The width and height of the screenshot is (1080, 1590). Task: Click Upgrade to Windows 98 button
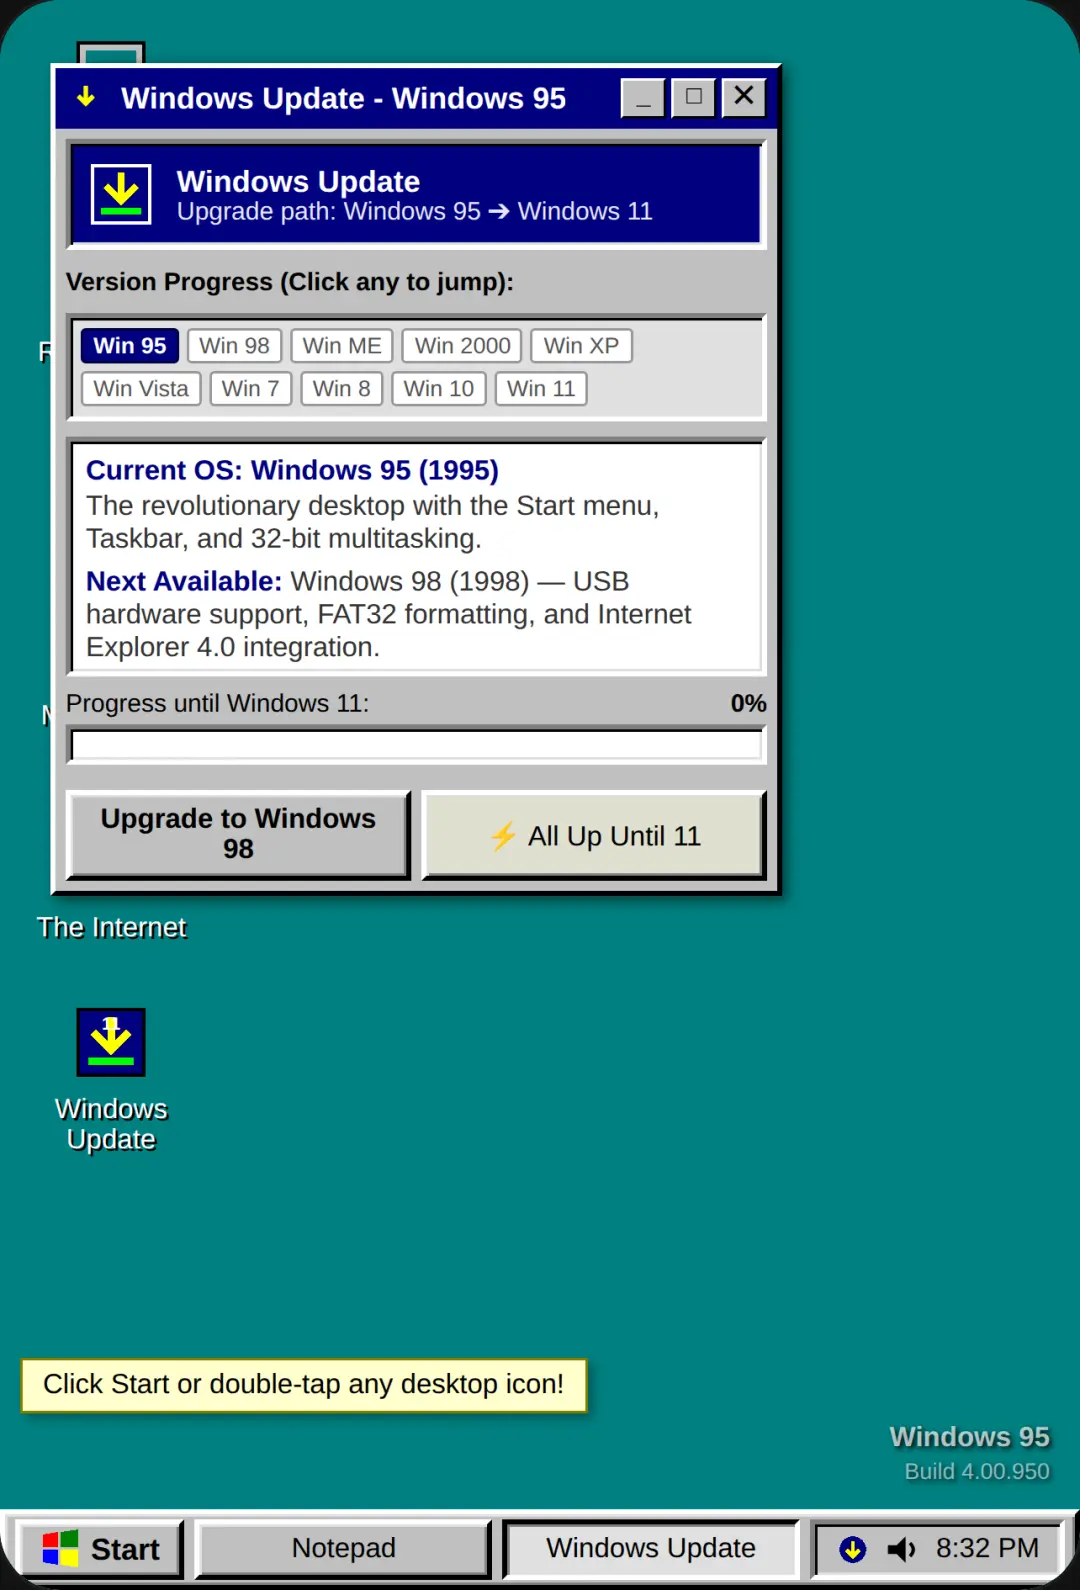coord(238,835)
